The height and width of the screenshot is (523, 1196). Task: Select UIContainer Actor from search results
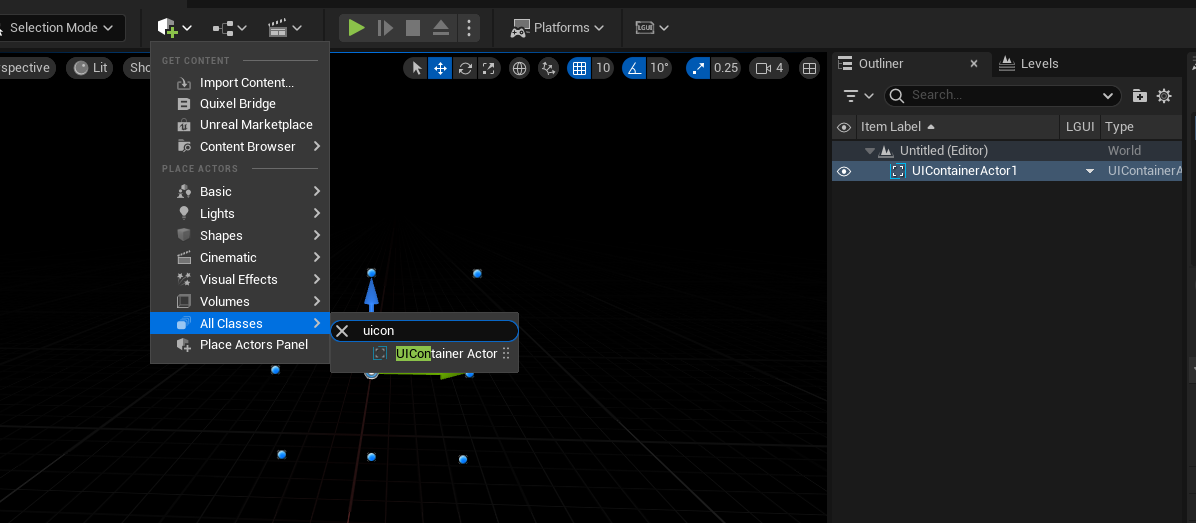446,353
